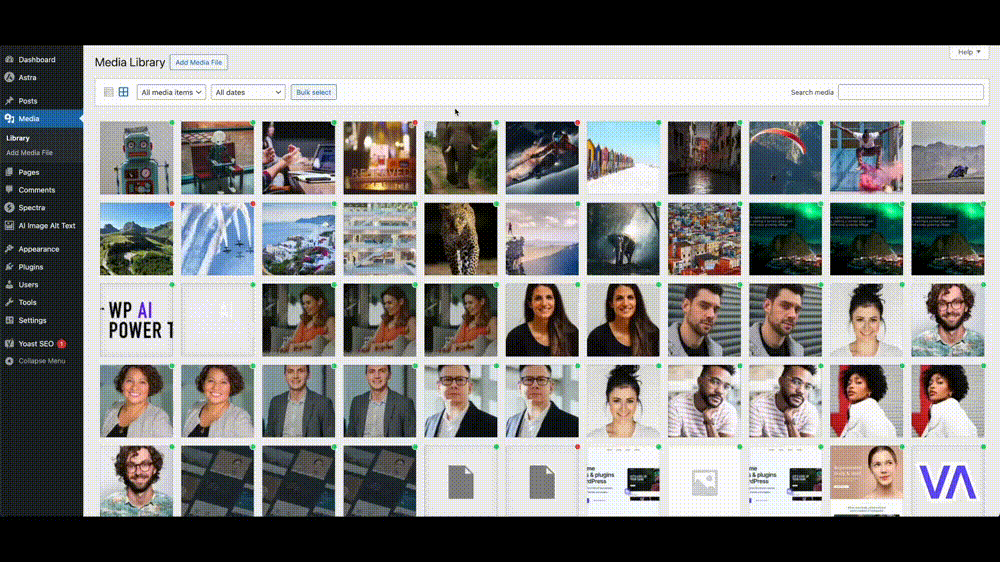The image size is (1000, 562).
Task: Collapse the admin sidebar menu
Action: tap(41, 360)
